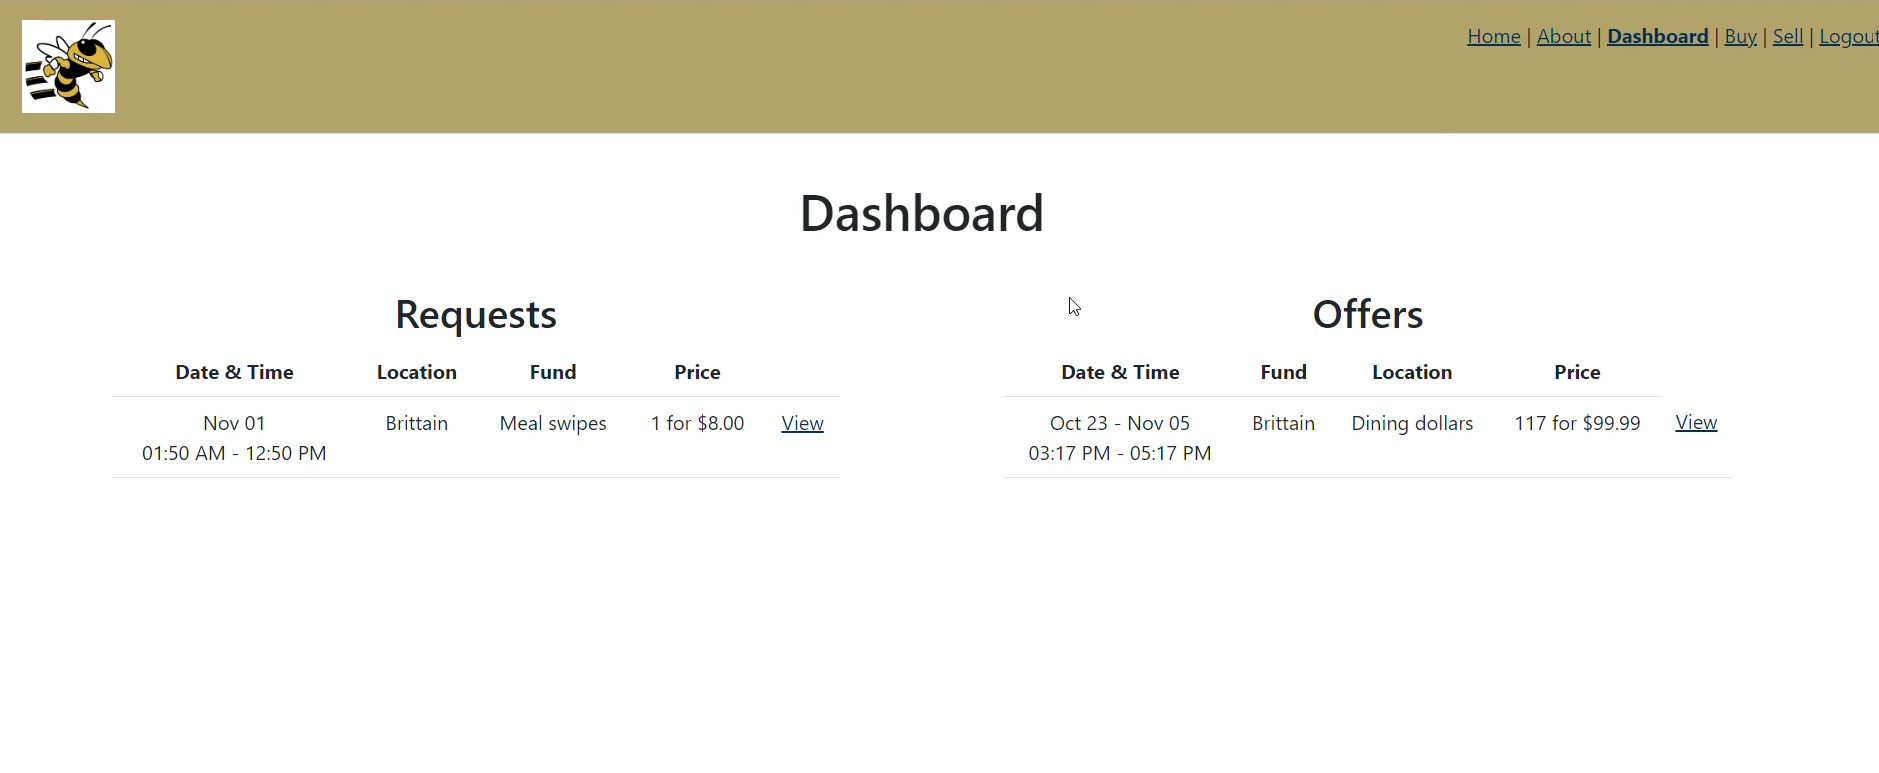
Task: Click Price header in Offers table
Action: 1577,372
